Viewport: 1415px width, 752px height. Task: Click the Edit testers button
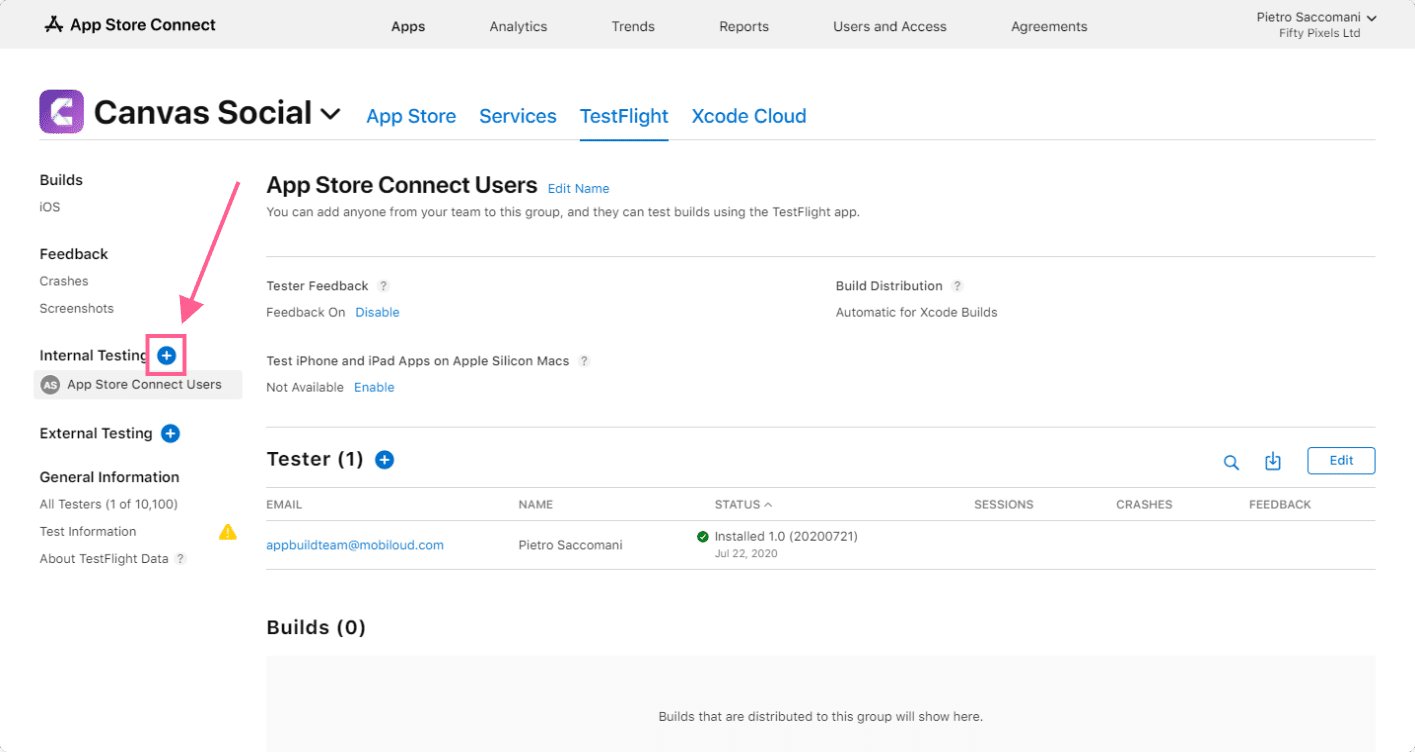(x=1341, y=461)
